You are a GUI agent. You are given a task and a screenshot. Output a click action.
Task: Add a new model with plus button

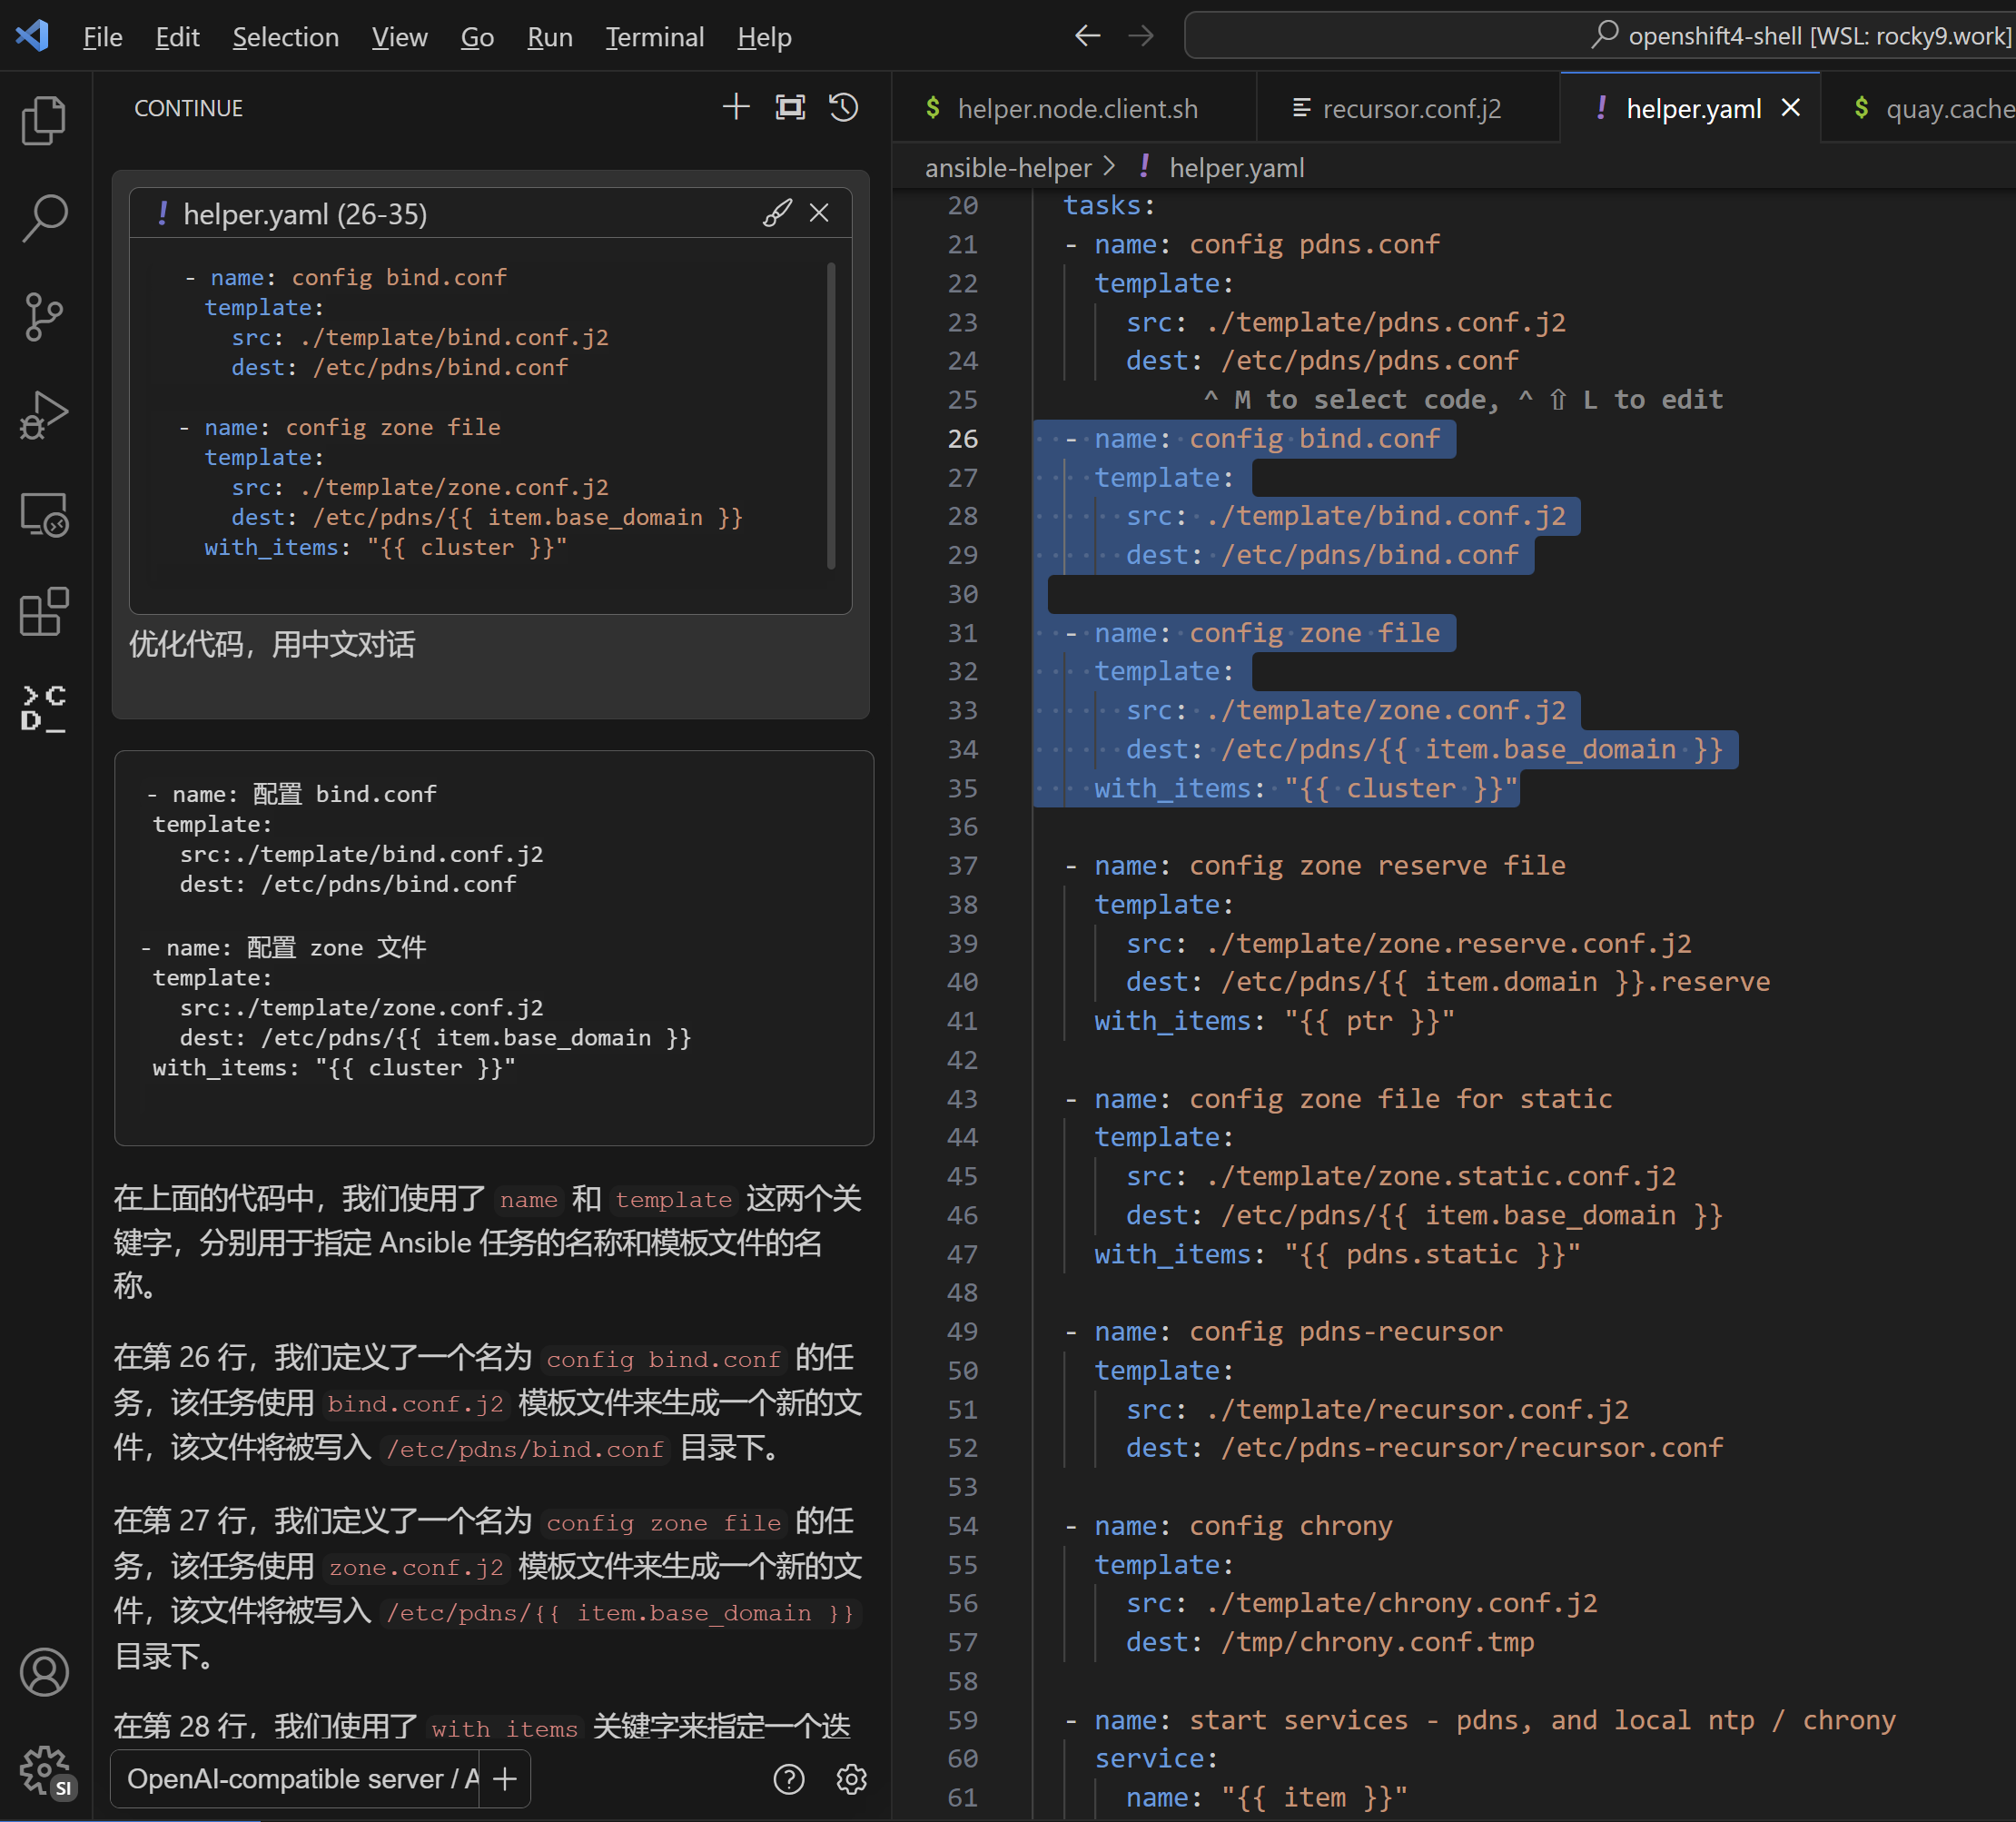pos(505,1779)
